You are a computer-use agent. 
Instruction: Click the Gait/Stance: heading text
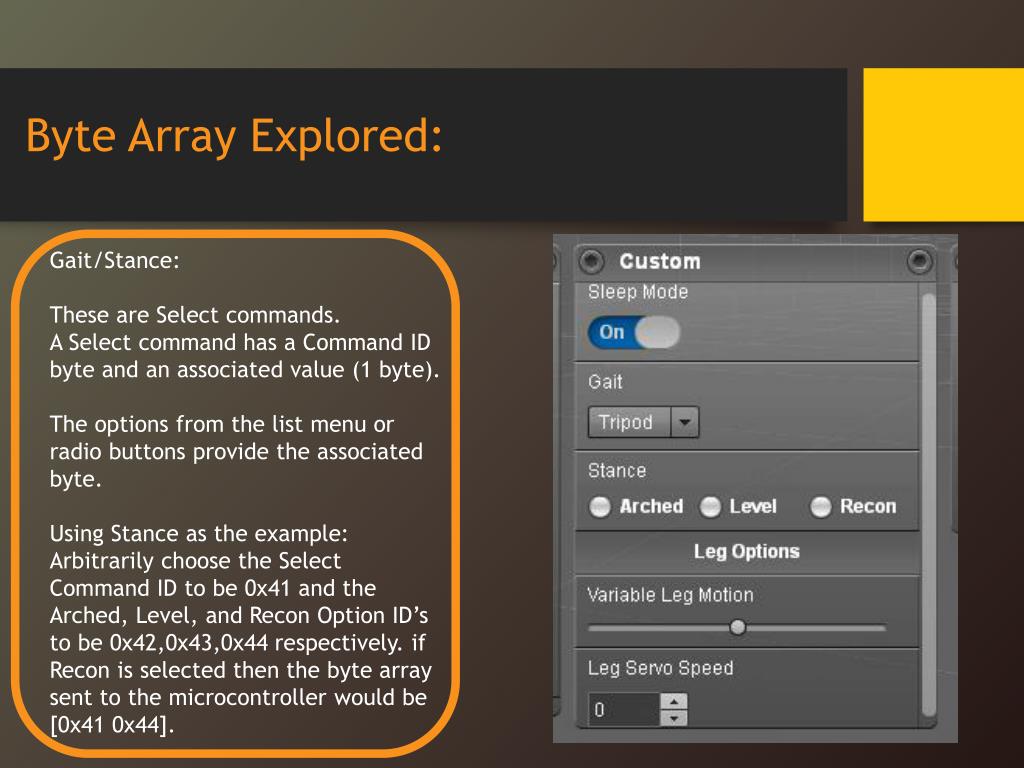(114, 260)
